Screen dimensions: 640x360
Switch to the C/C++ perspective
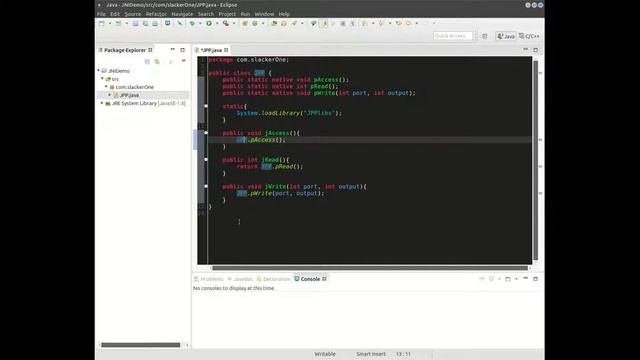pos(529,36)
